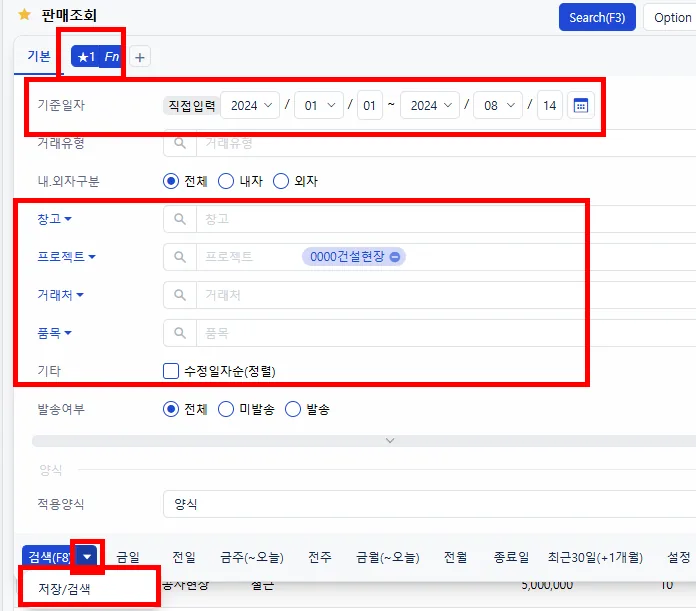
Task: Expand the arrow next to 검색(F8)
Action: coord(87,556)
